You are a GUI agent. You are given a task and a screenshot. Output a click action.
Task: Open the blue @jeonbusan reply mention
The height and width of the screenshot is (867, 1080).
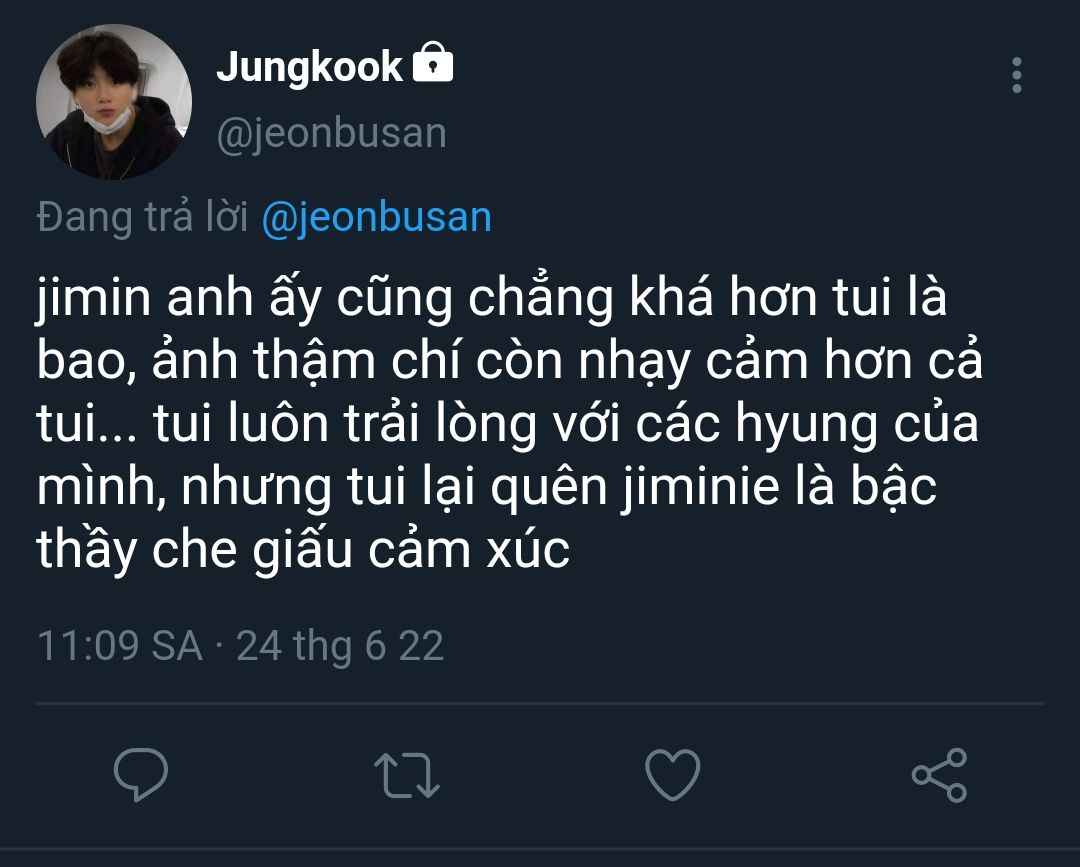[376, 217]
